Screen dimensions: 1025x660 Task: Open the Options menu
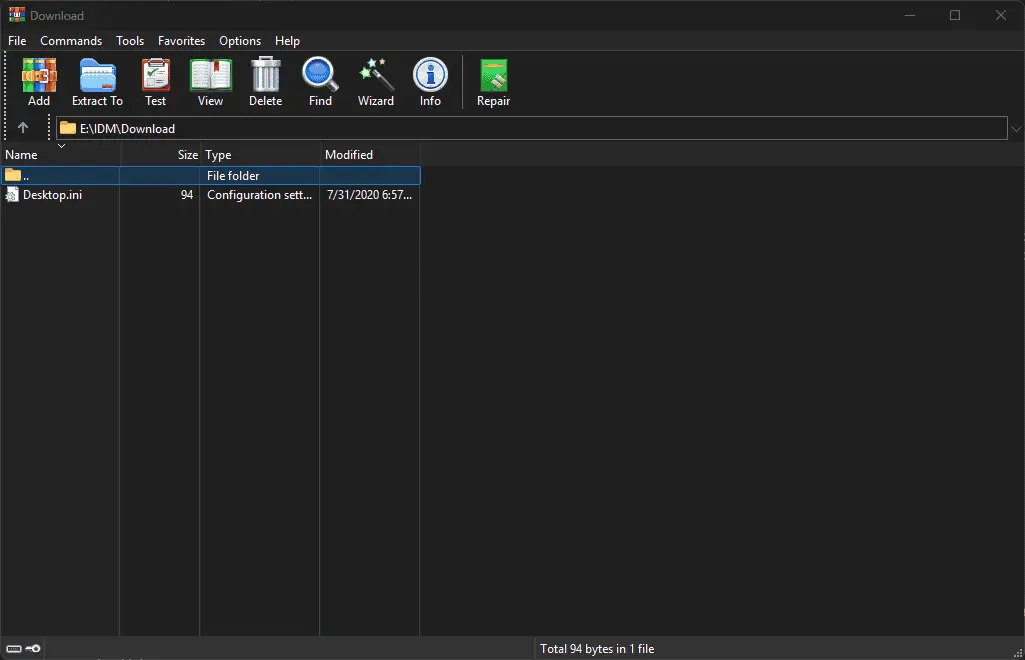click(240, 41)
